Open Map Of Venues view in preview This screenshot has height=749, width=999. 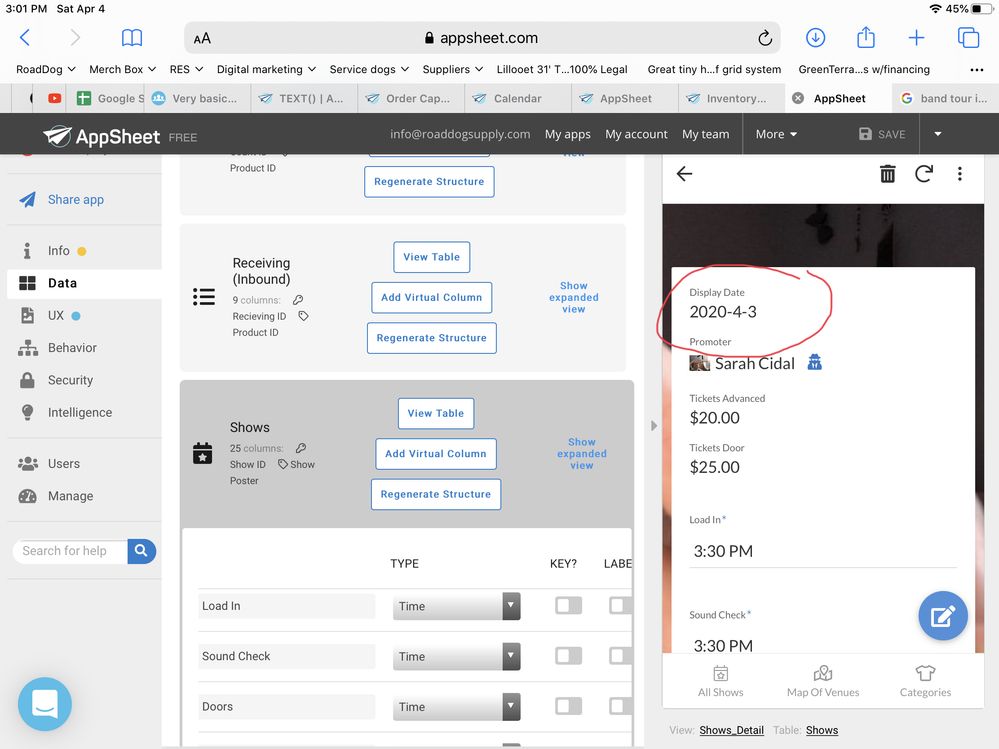click(823, 681)
